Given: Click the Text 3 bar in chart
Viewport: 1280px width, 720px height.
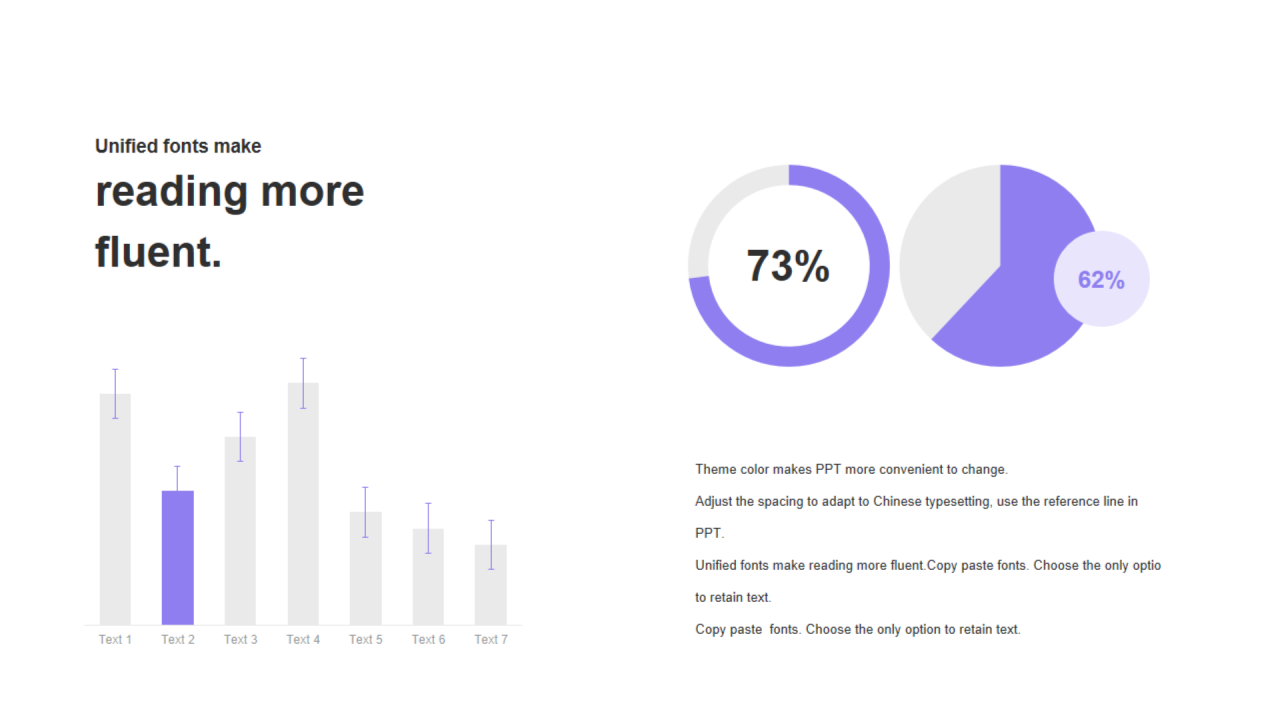Looking at the screenshot, I should (240, 530).
